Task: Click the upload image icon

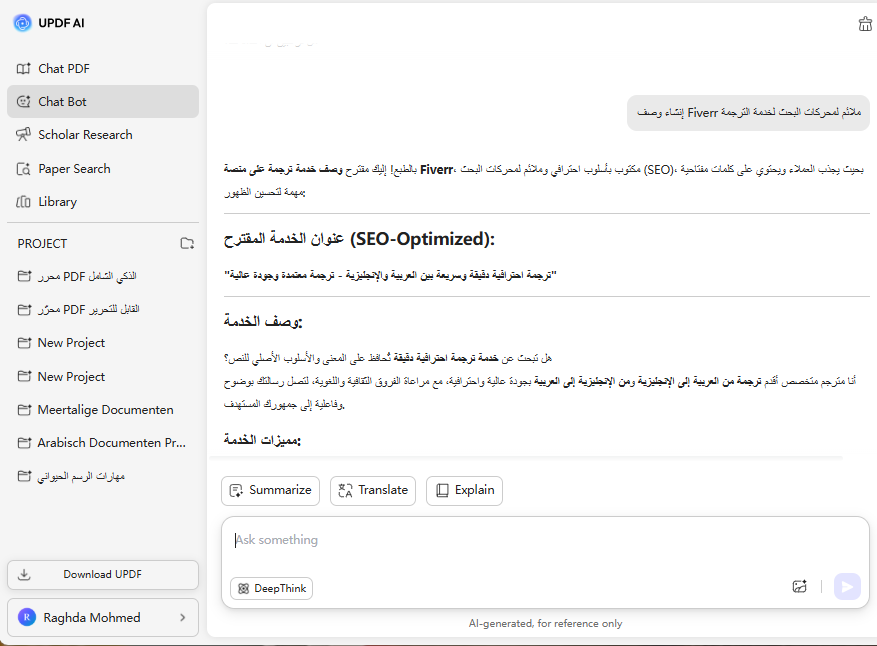Action: click(x=800, y=586)
